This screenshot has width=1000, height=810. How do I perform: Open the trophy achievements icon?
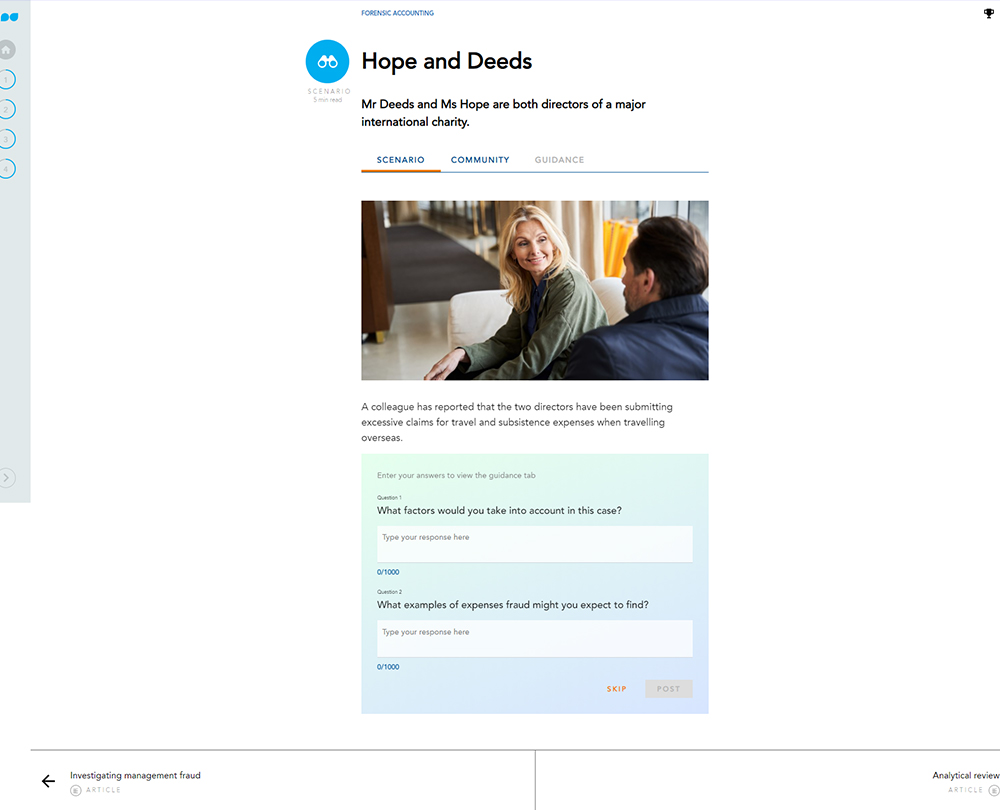[x=989, y=14]
